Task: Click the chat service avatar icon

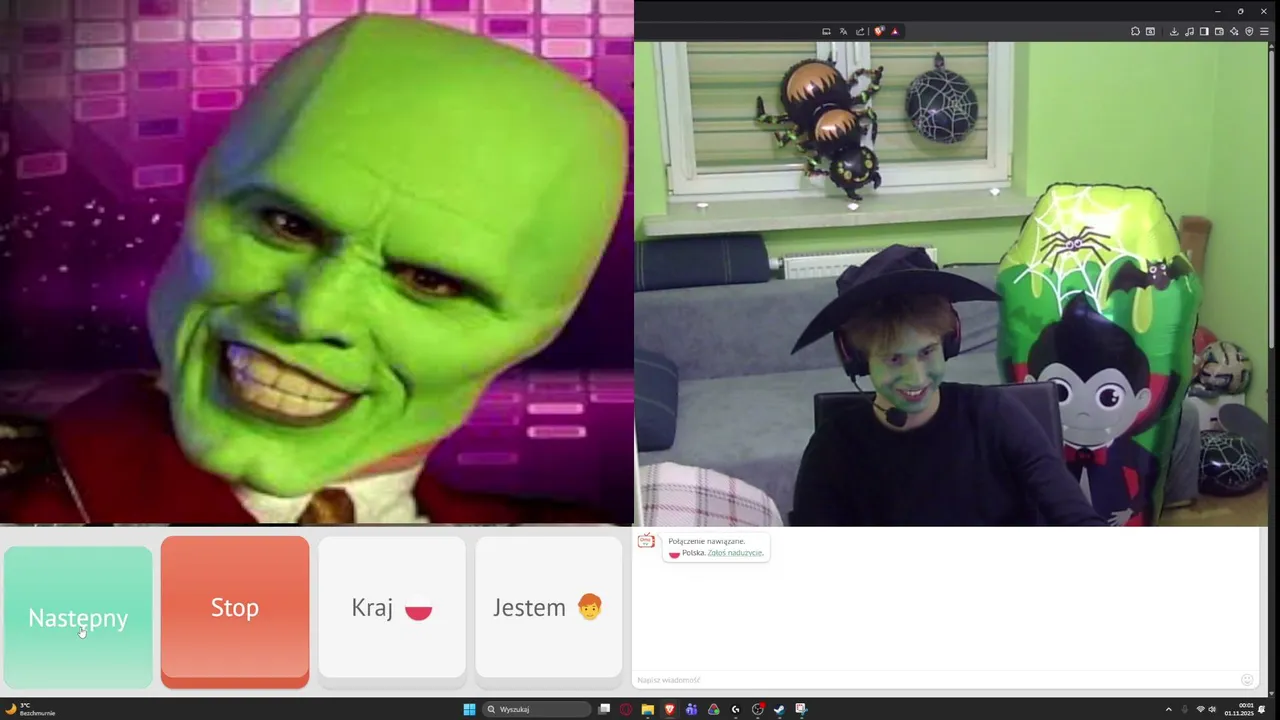Action: pyautogui.click(x=647, y=541)
